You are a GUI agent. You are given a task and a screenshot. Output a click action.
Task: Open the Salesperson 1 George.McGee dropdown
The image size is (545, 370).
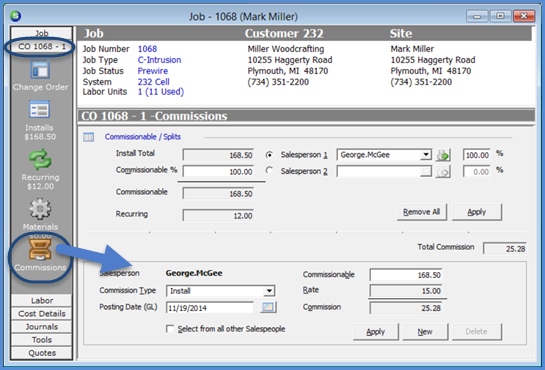[x=426, y=155]
